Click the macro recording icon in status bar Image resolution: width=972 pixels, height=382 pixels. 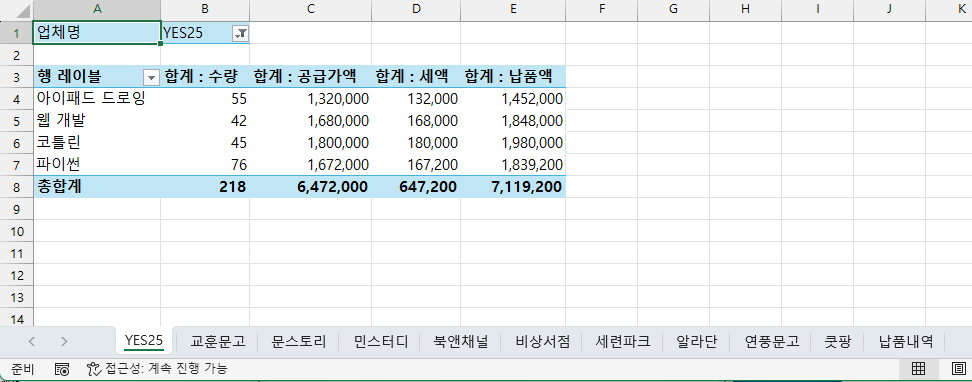tap(61, 370)
